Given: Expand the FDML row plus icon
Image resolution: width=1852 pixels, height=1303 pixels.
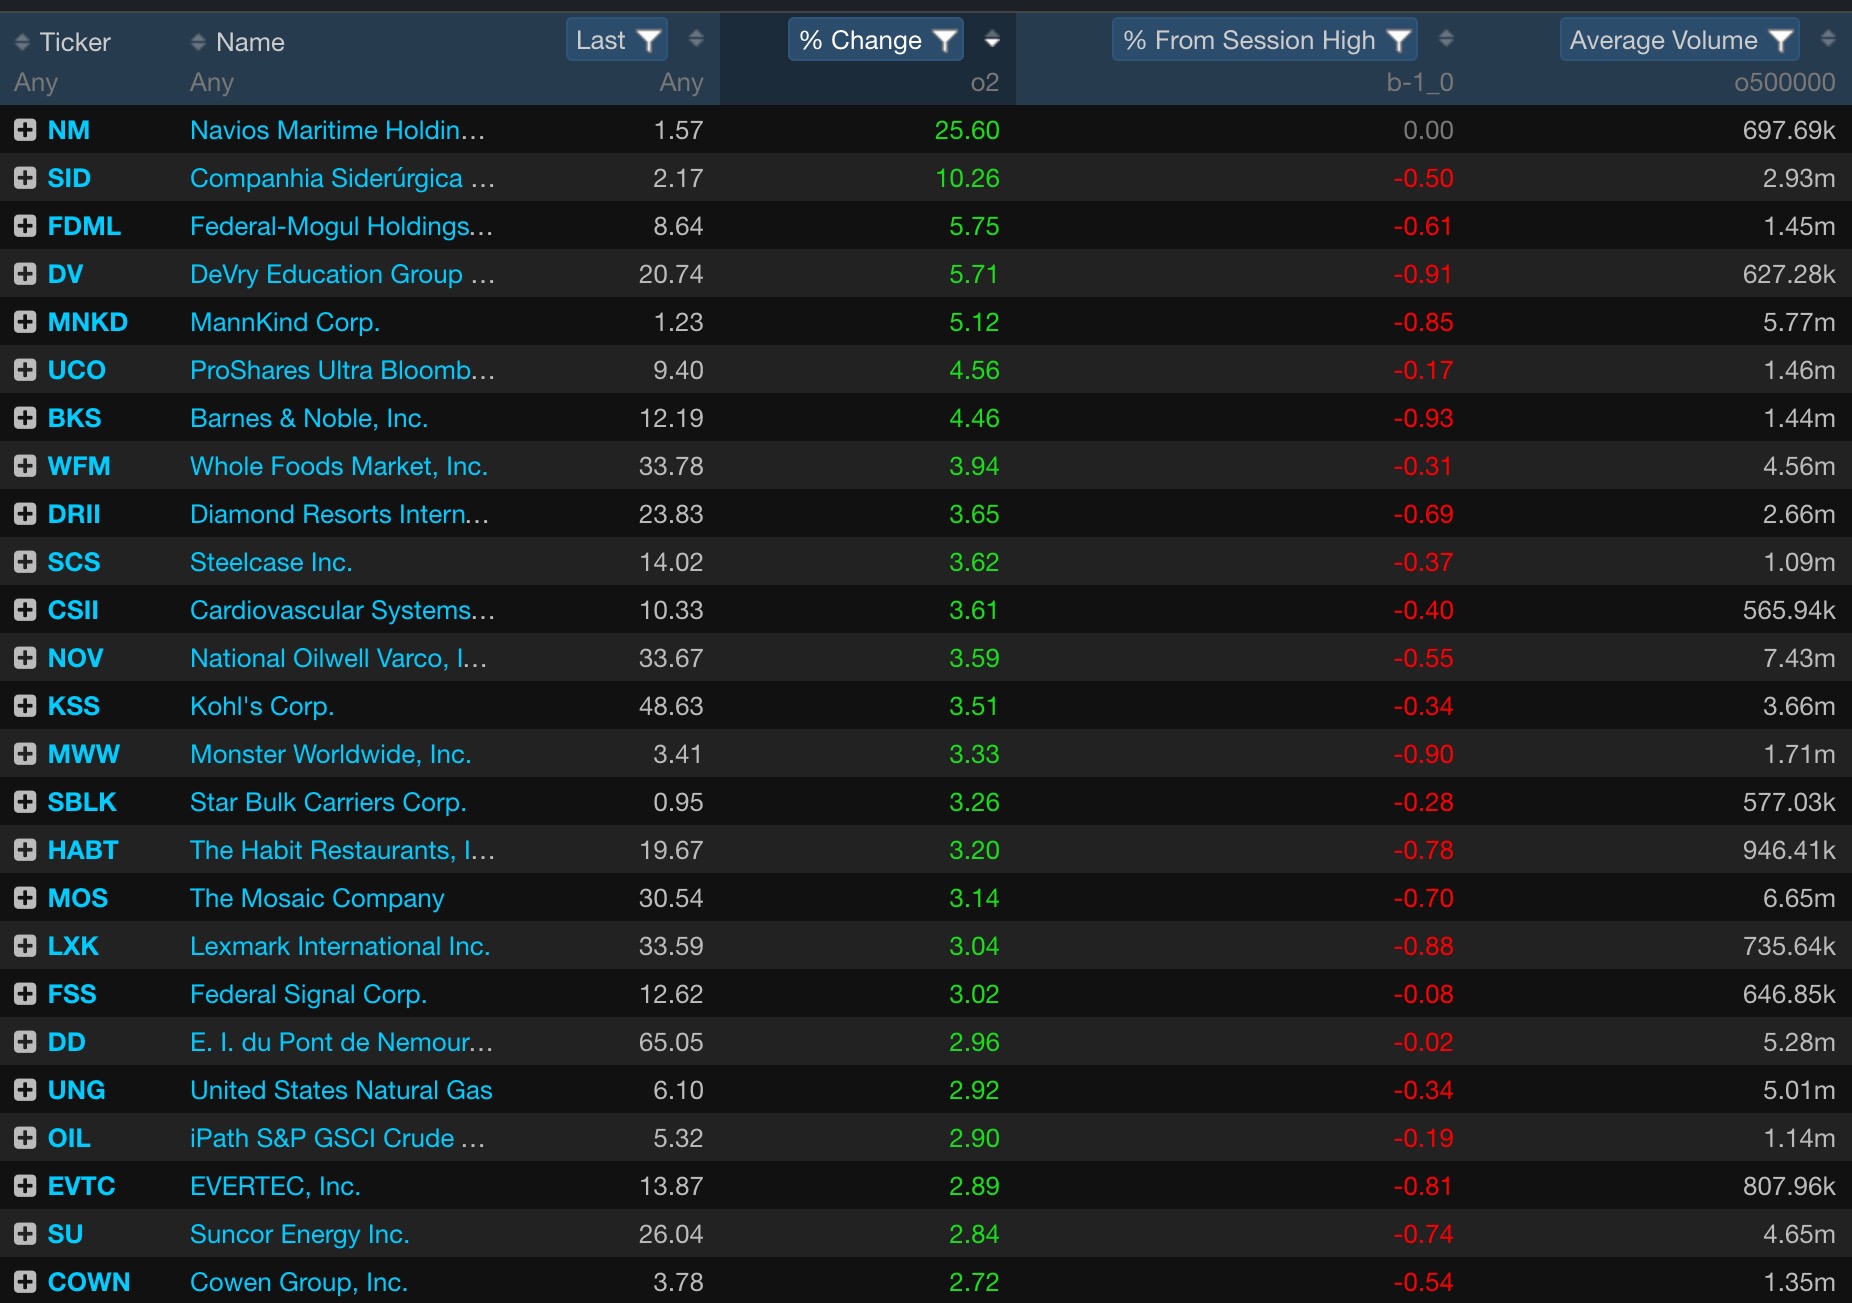Looking at the screenshot, I should 25,226.
